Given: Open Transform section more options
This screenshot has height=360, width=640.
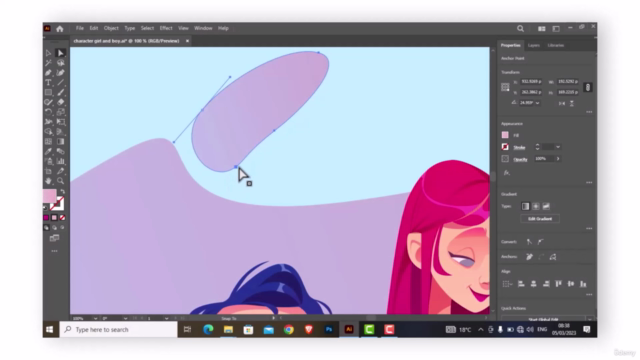Looking at the screenshot, I should 589,112.
